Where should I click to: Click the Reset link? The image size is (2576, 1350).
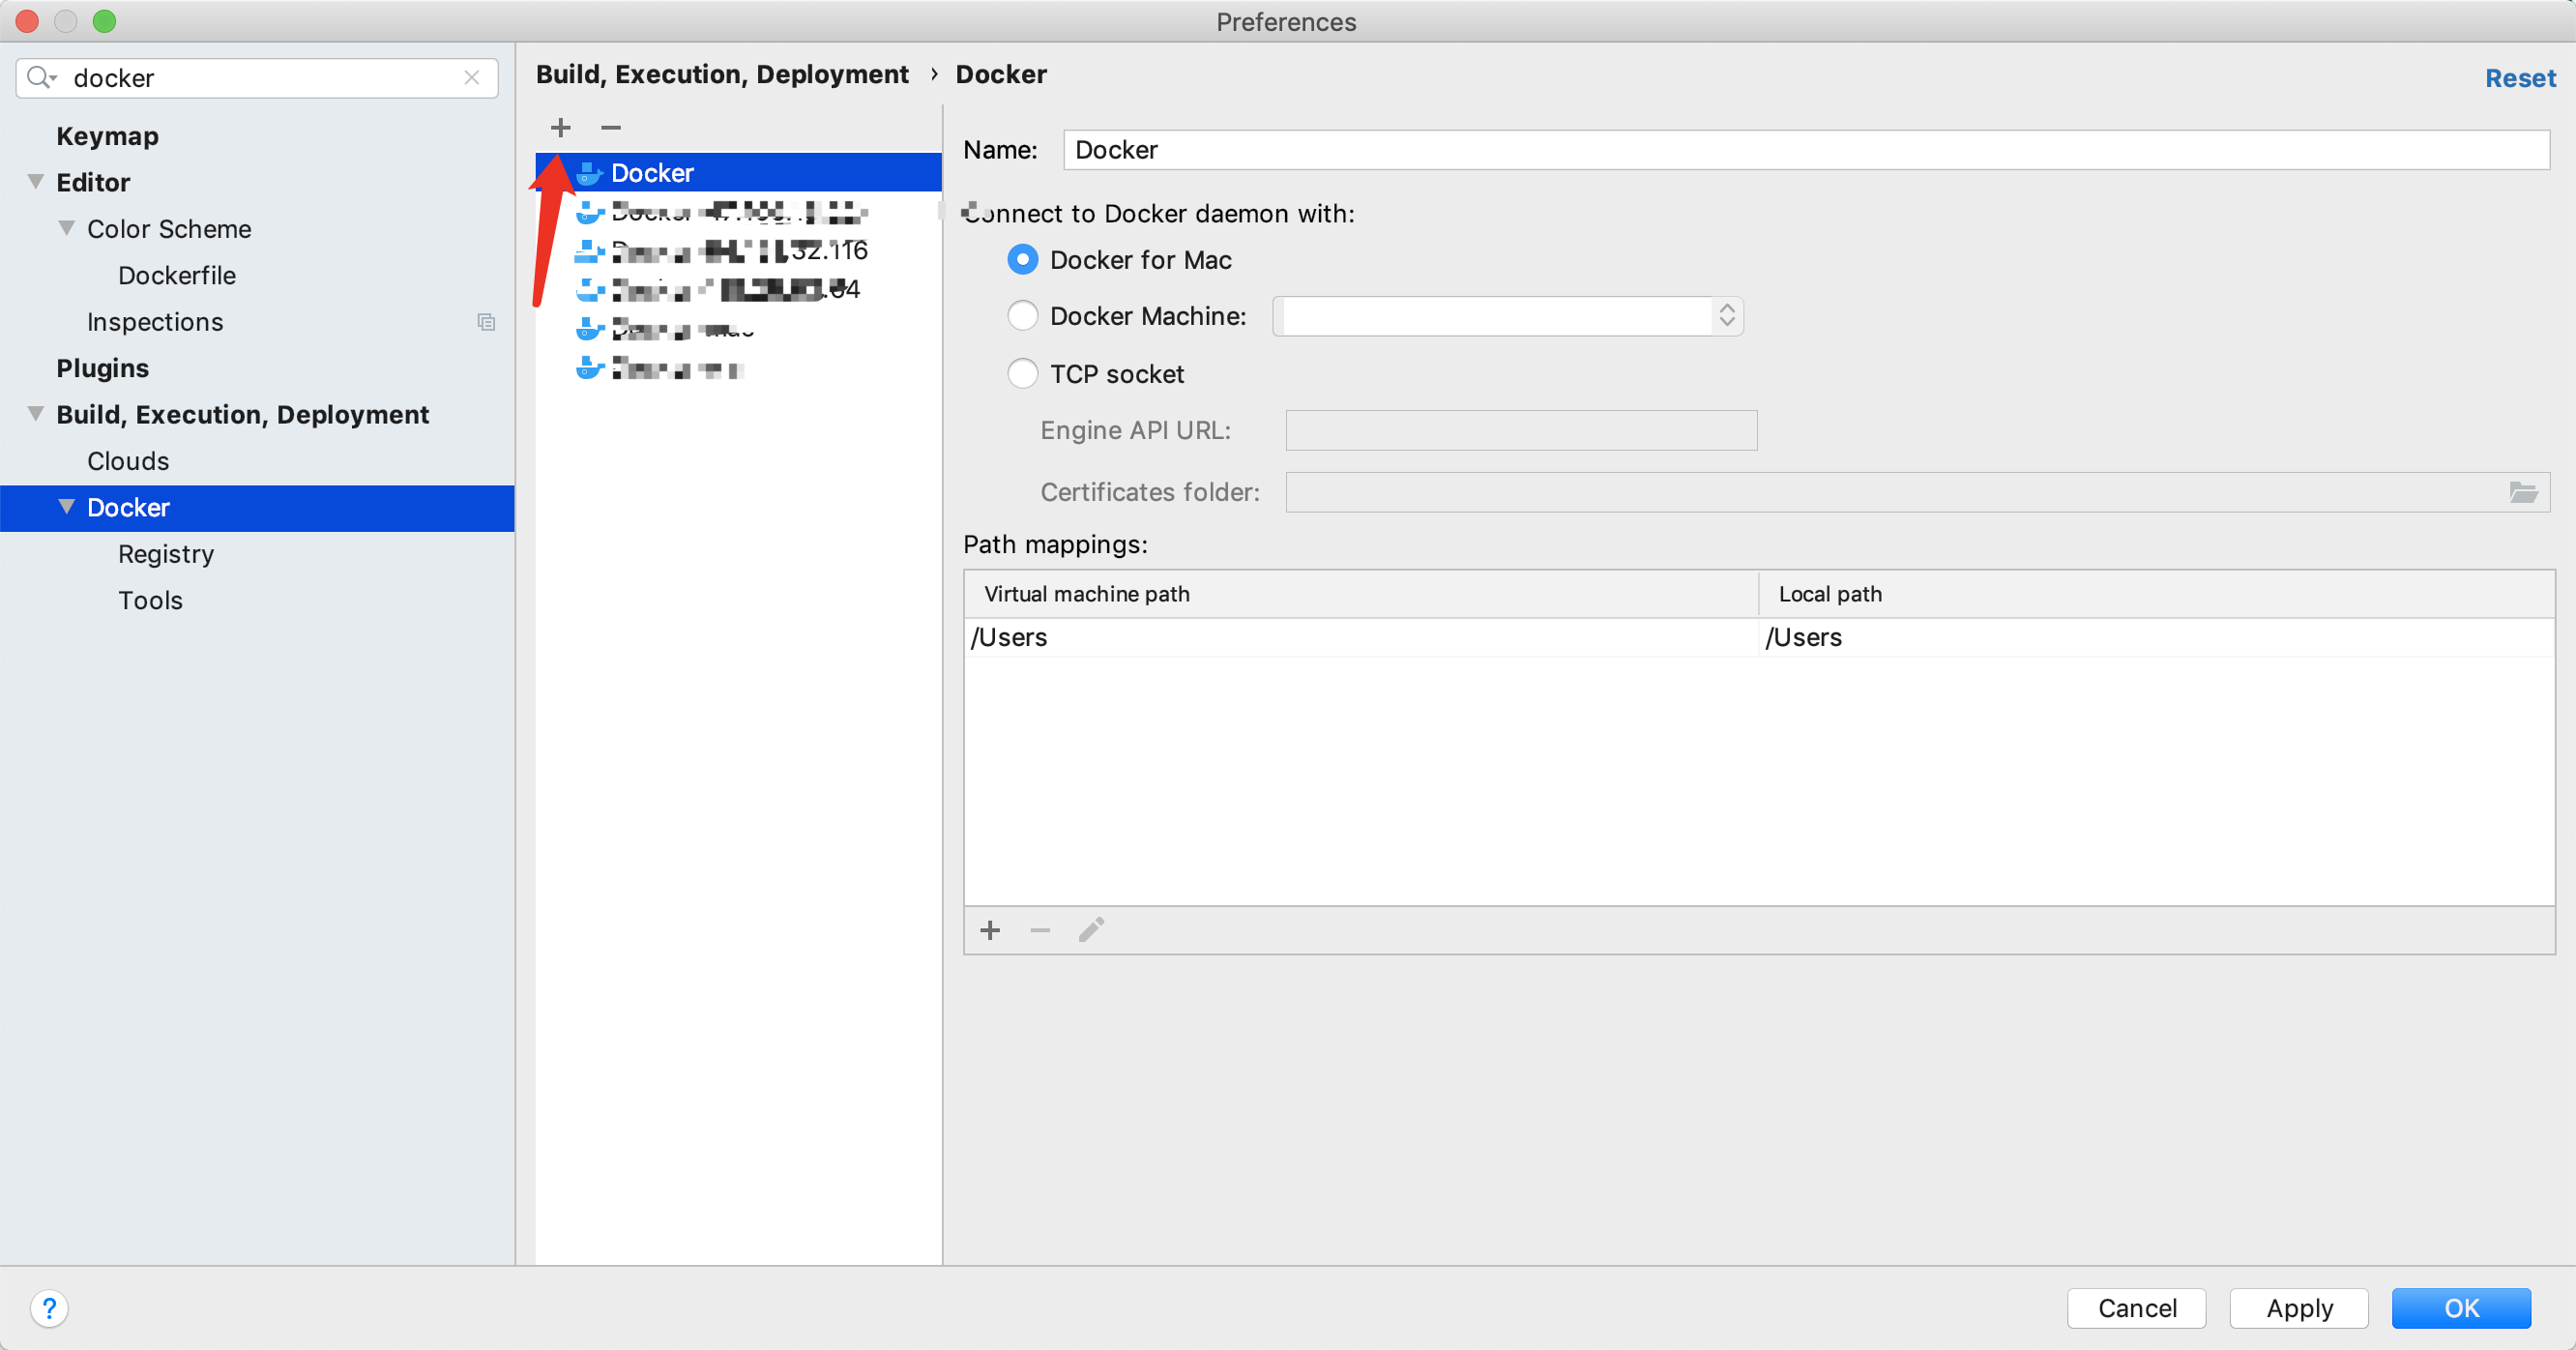[2519, 78]
